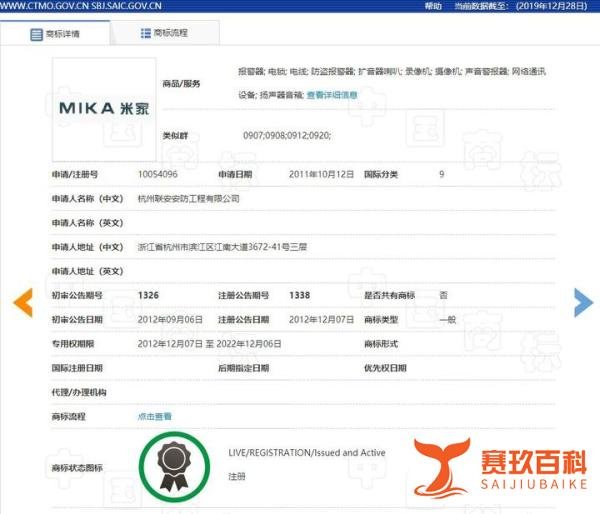
Task: Select preliminary announcement date 2012年09月06日
Action: [x=170, y=320]
